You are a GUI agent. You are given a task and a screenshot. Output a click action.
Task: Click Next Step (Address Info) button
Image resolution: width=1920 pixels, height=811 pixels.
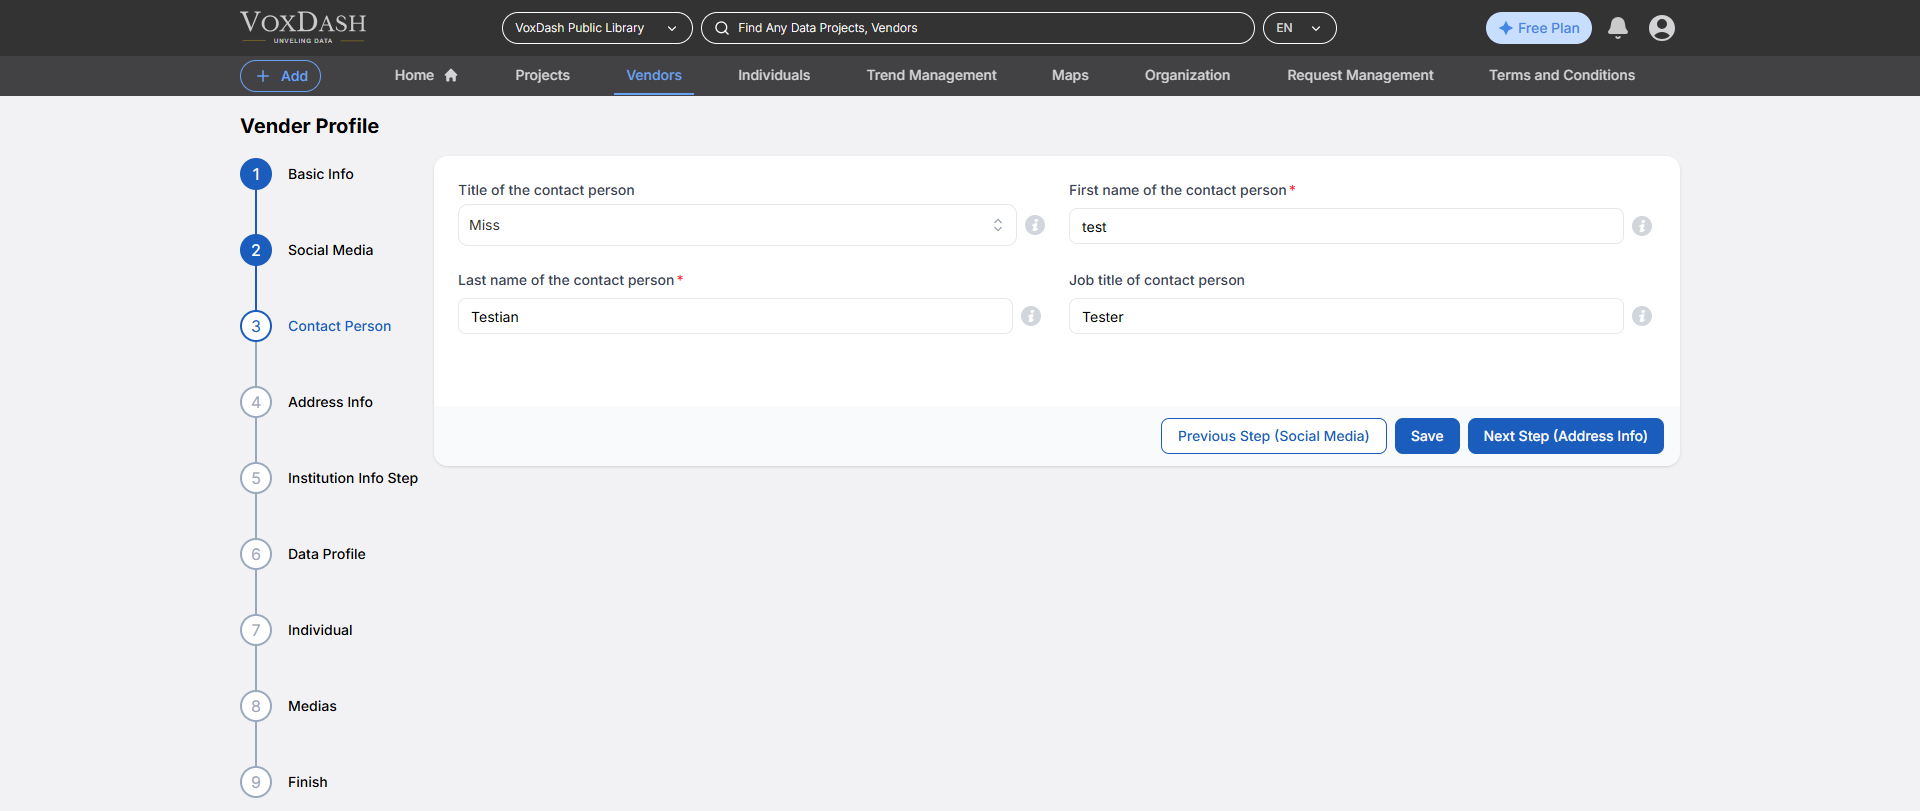point(1565,436)
